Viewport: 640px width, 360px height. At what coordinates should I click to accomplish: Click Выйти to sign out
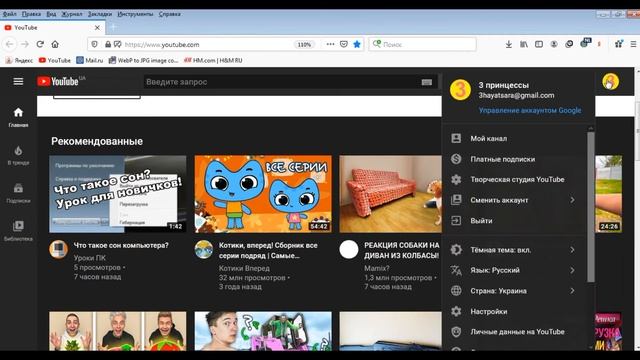click(x=514, y=221)
